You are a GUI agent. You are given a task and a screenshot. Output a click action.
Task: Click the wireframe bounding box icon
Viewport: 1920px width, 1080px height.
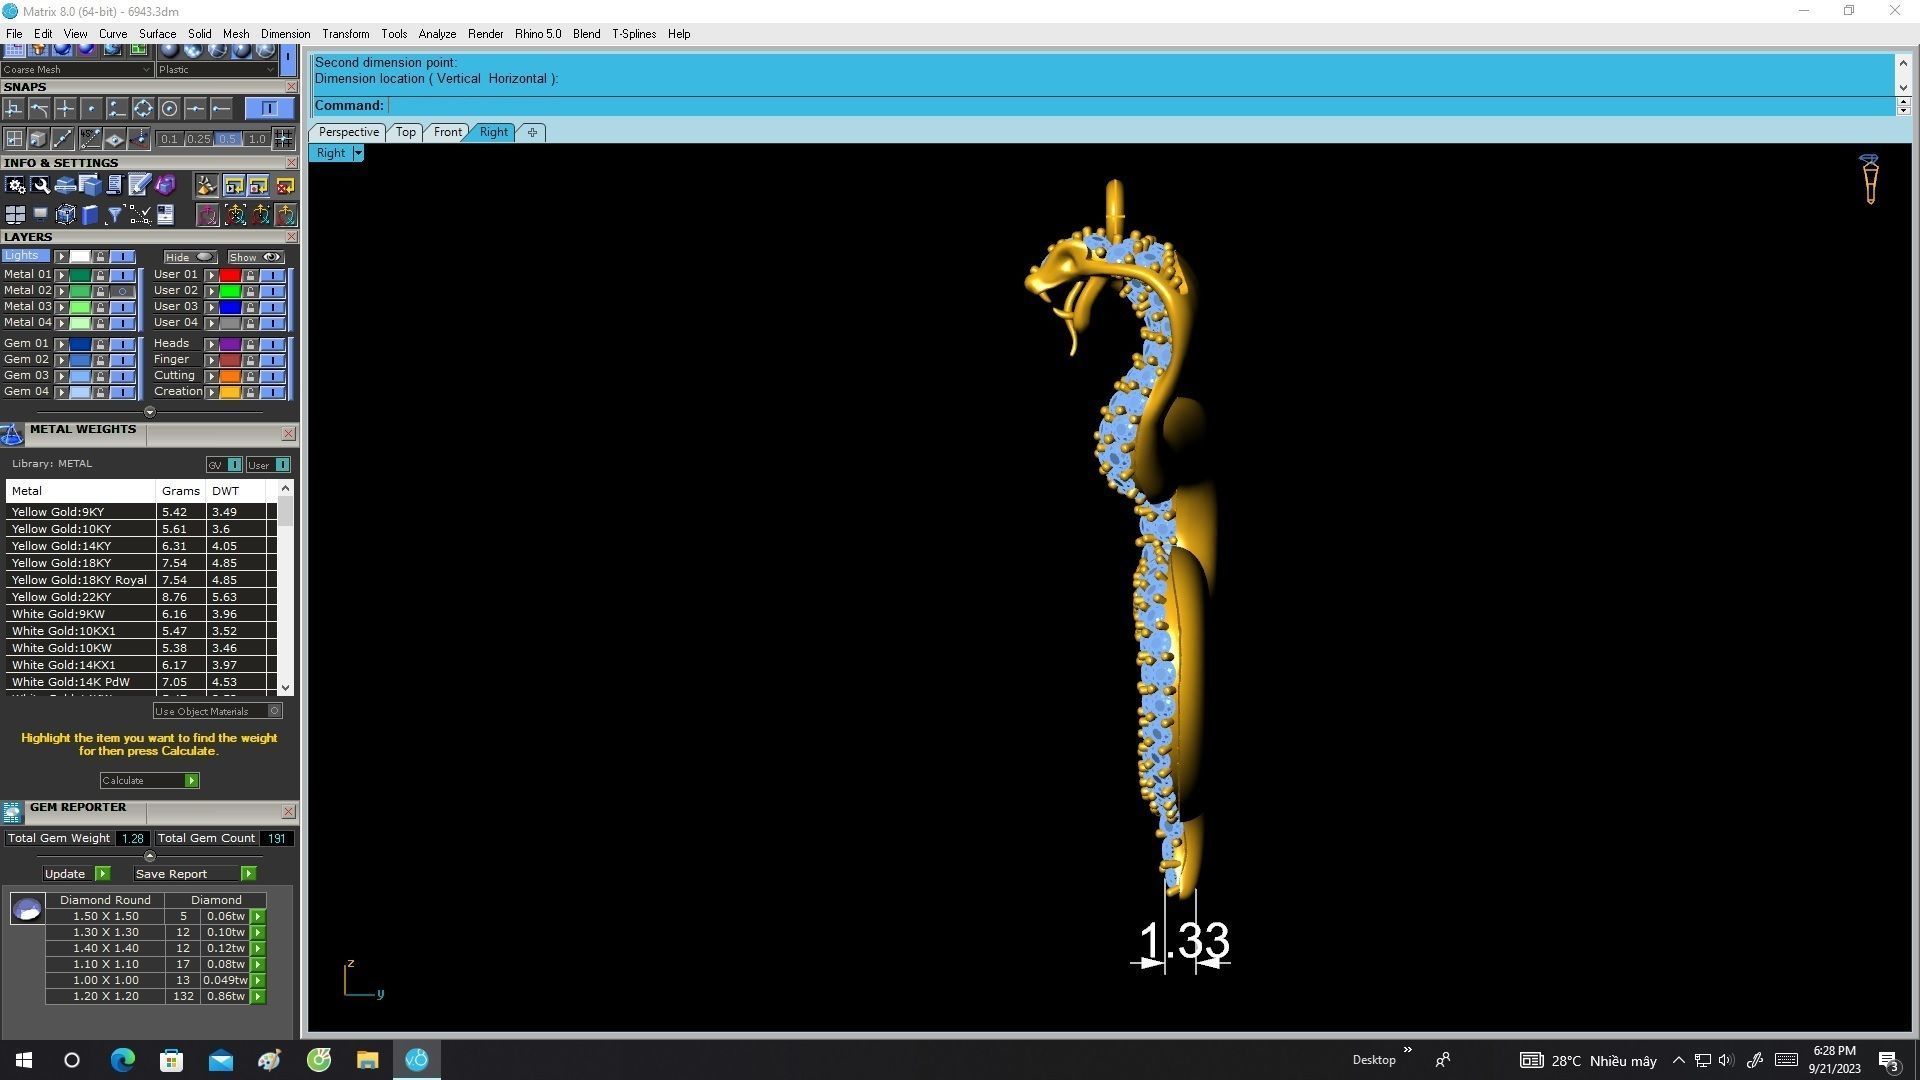point(65,214)
